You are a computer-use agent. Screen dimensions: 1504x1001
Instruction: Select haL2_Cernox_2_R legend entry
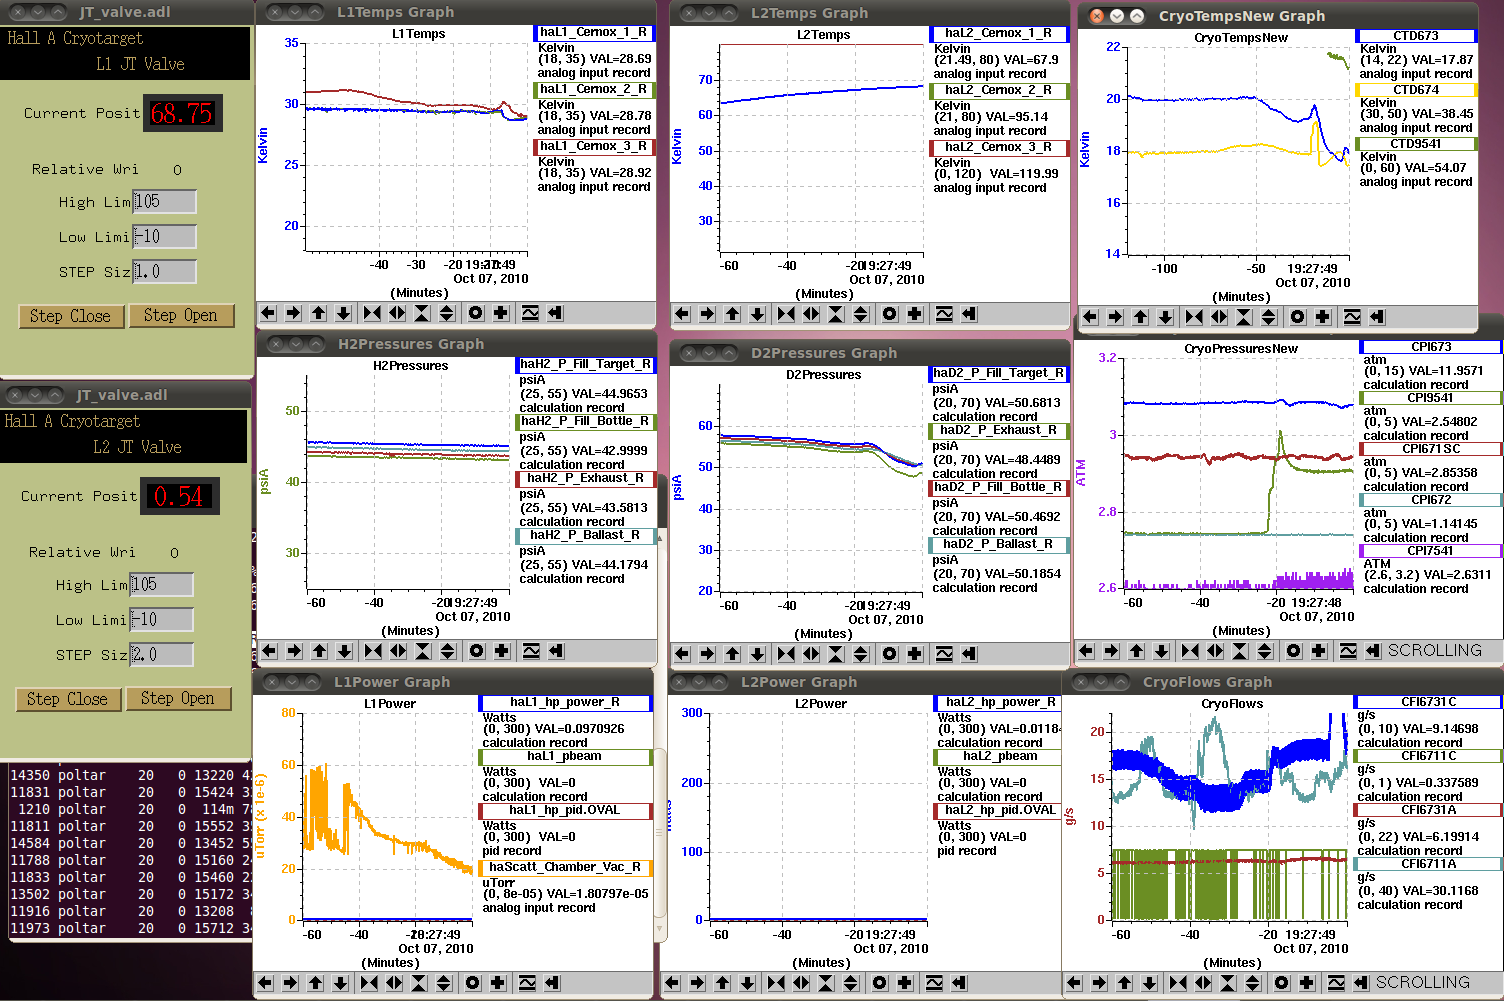coord(999,91)
